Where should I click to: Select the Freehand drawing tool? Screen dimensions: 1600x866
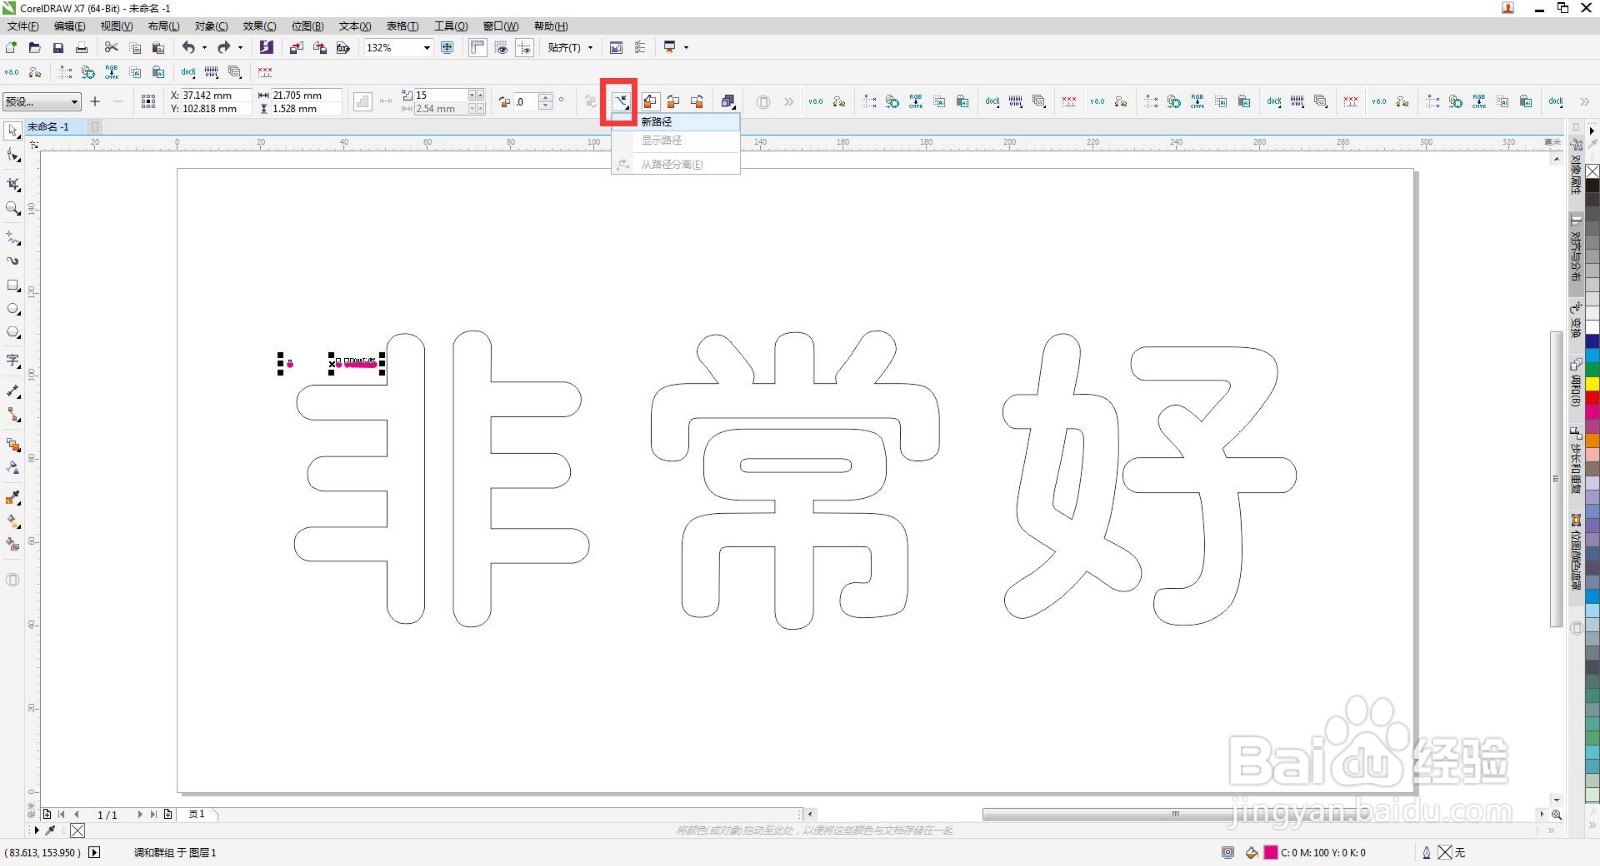(x=12, y=238)
